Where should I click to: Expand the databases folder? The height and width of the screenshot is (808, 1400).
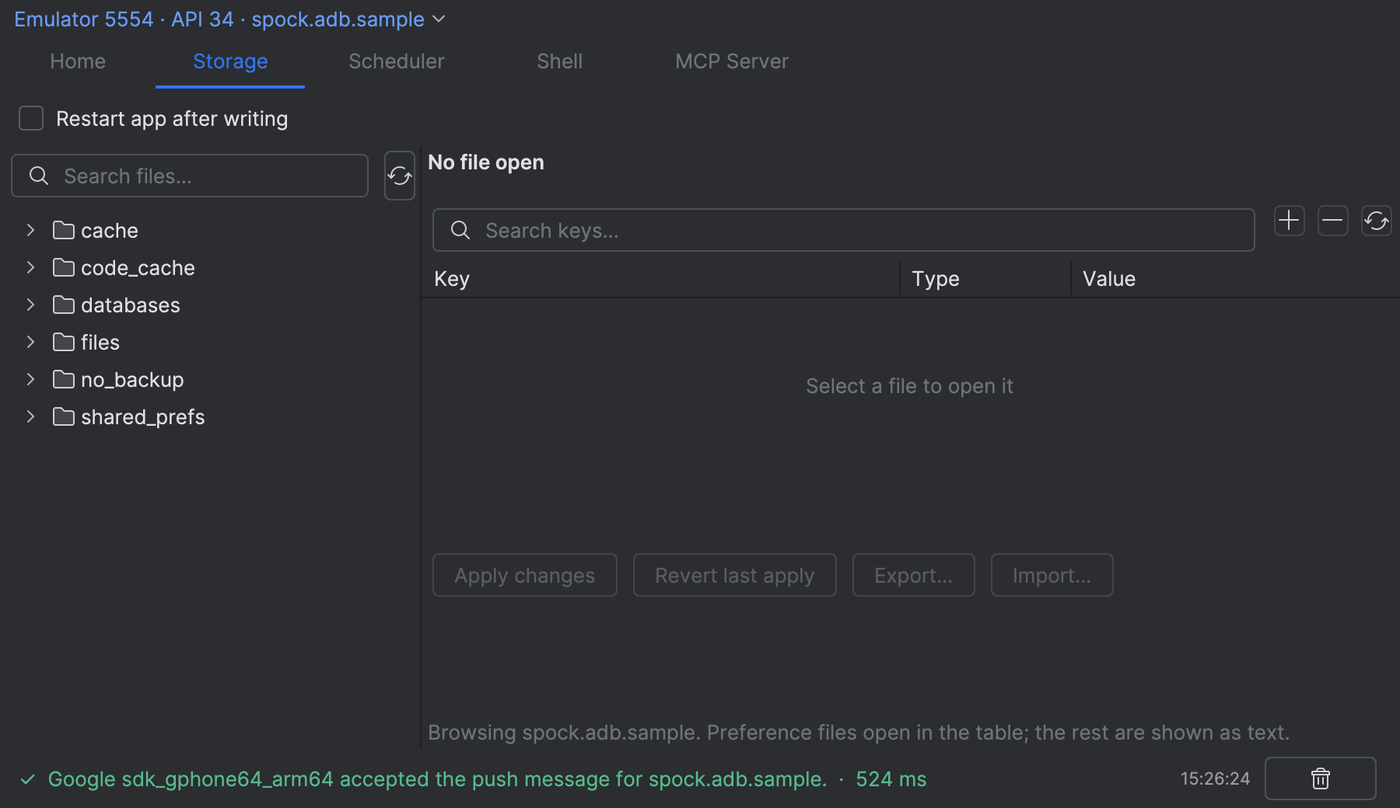31,305
